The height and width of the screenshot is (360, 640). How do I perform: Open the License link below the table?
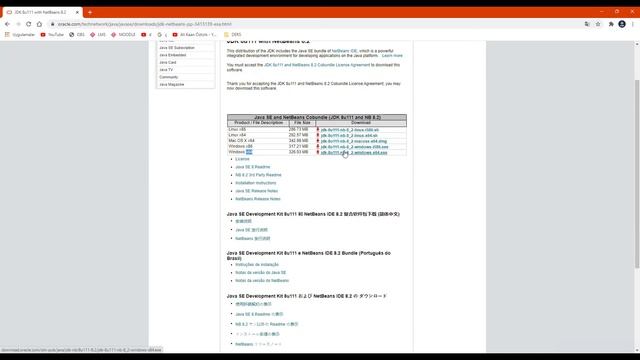click(x=242, y=159)
